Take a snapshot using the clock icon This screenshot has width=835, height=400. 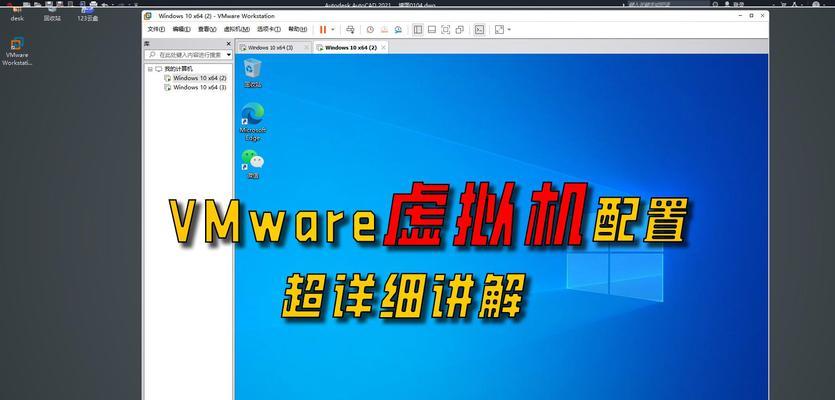pos(370,30)
